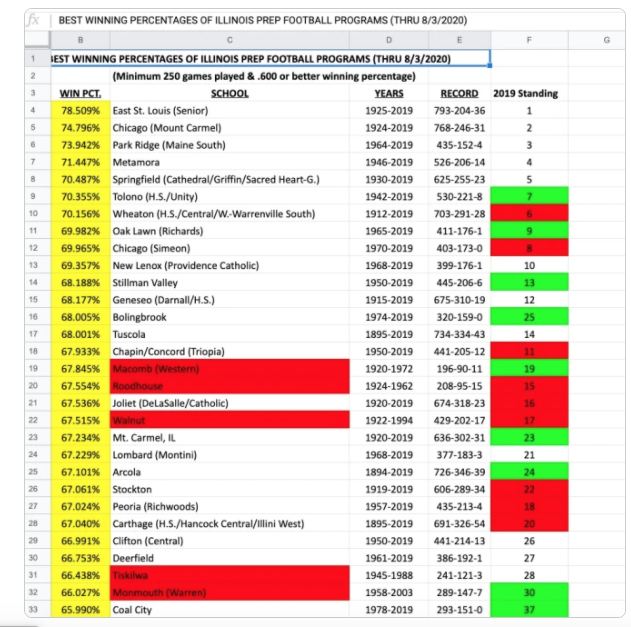Select New Lenox (Providence Catholic) cell
The width and height of the screenshot is (631, 627).
pyautogui.click(x=229, y=266)
